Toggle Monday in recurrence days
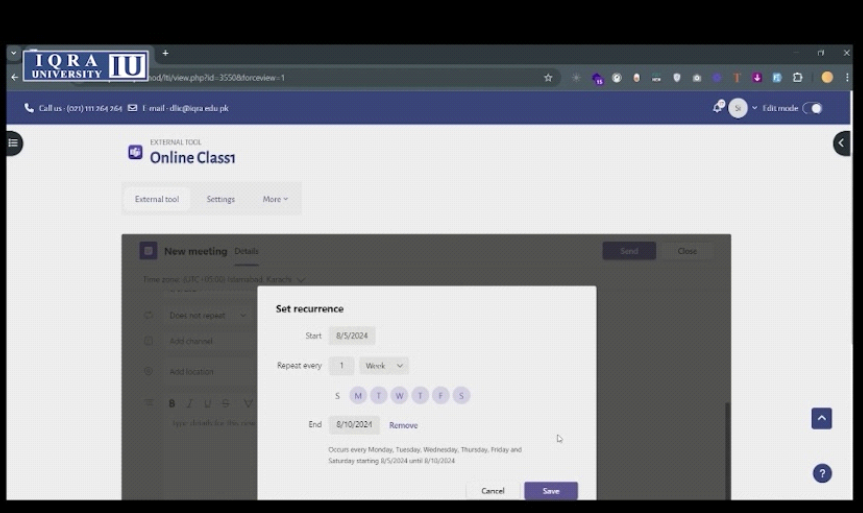Viewport: 863px width, 513px height. [x=358, y=396]
